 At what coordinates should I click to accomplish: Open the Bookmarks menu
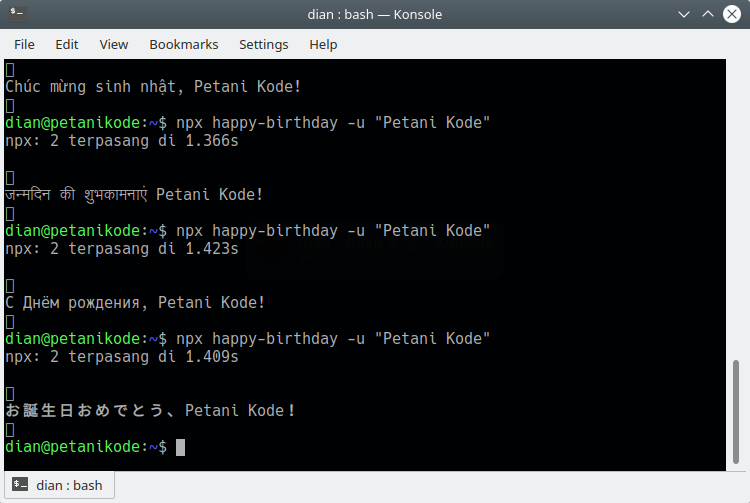183,44
